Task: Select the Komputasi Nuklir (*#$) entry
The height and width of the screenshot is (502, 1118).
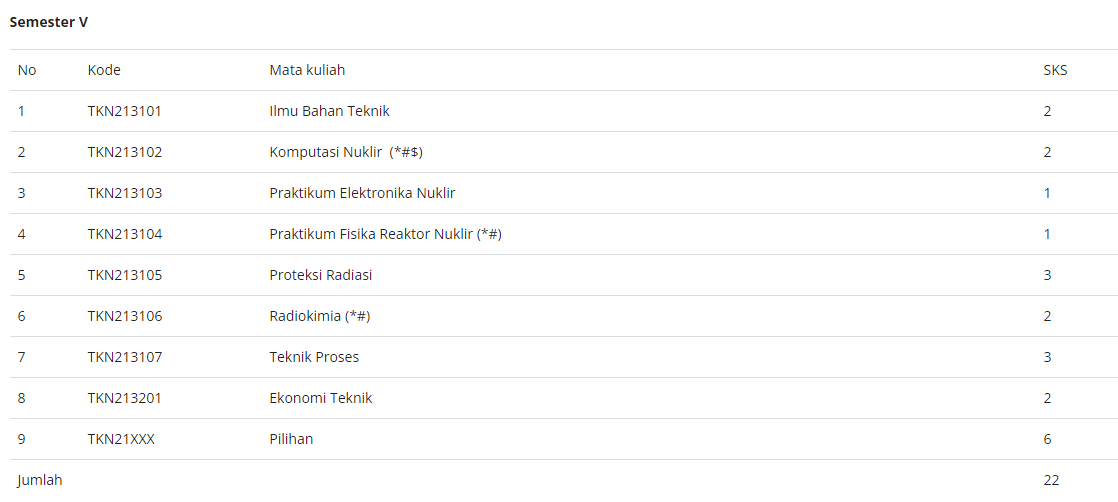Action: pyautogui.click(x=347, y=152)
